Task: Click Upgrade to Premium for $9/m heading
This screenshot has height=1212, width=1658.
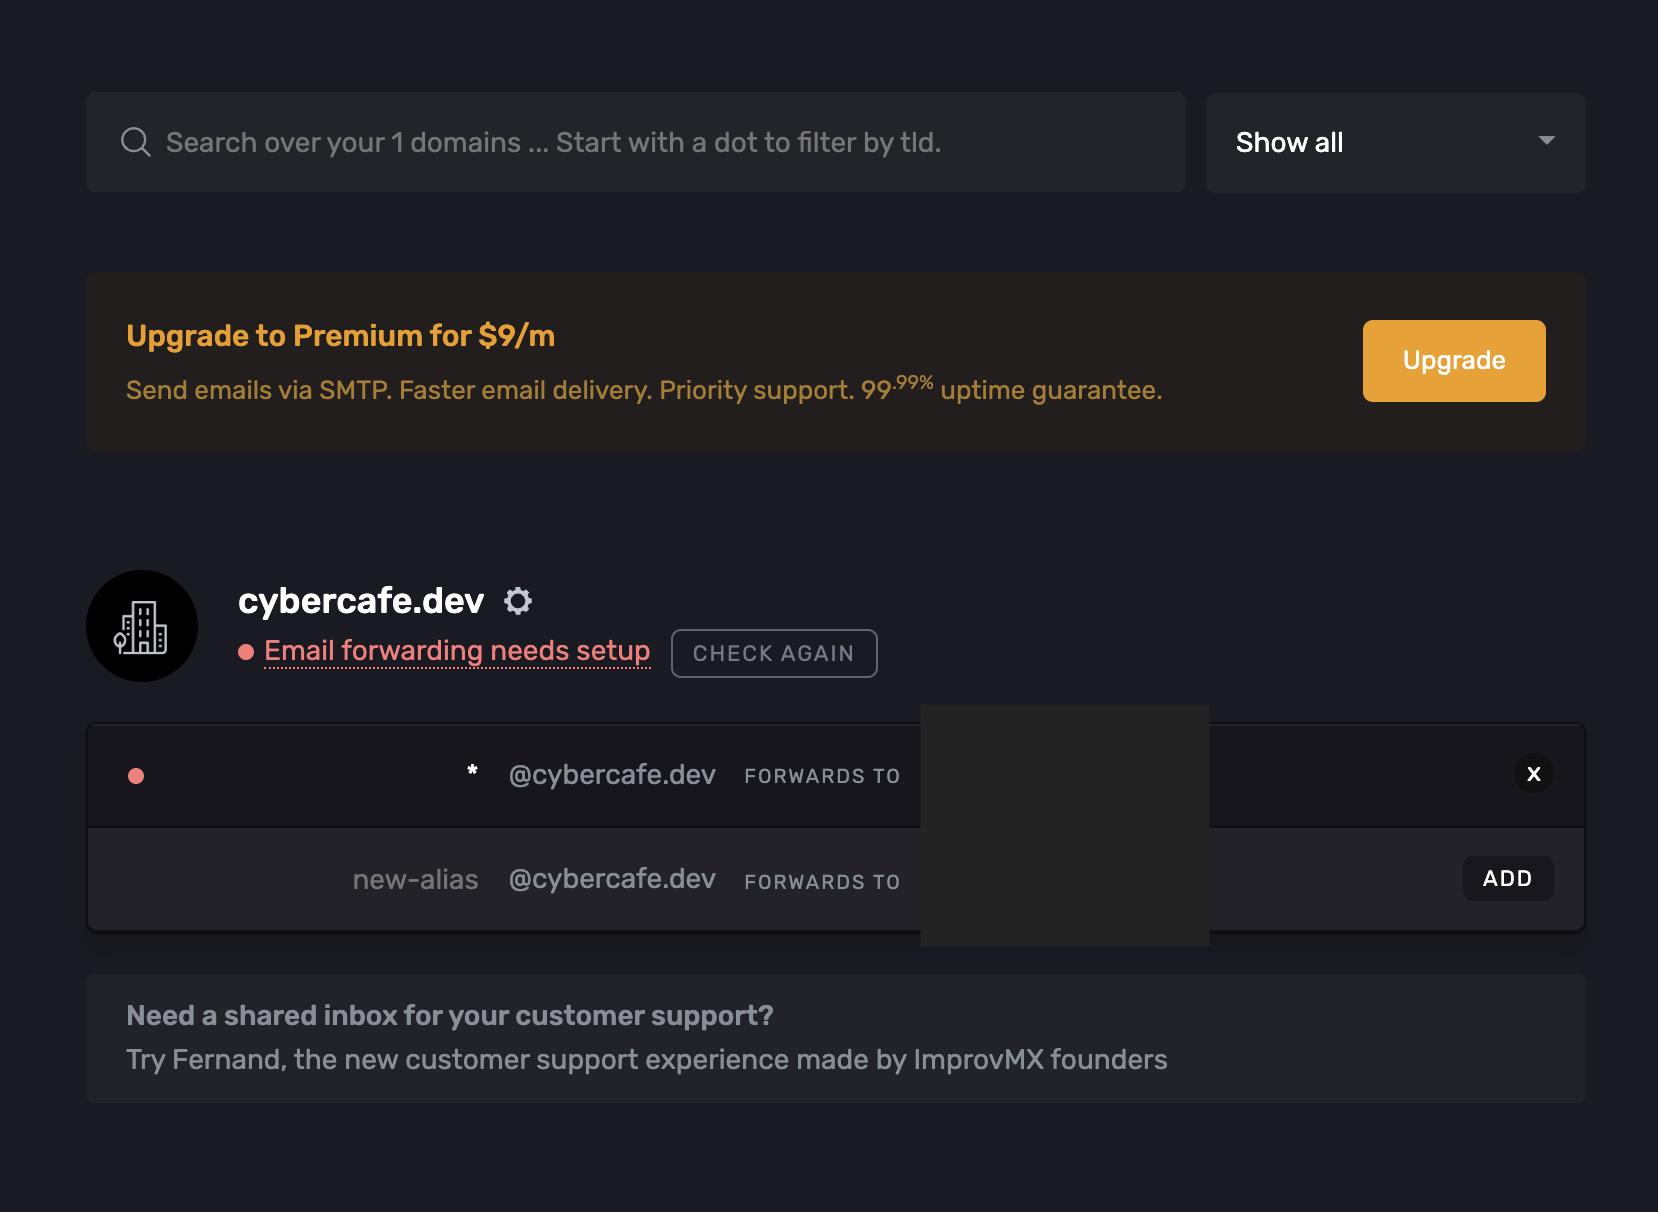Action: [340, 336]
